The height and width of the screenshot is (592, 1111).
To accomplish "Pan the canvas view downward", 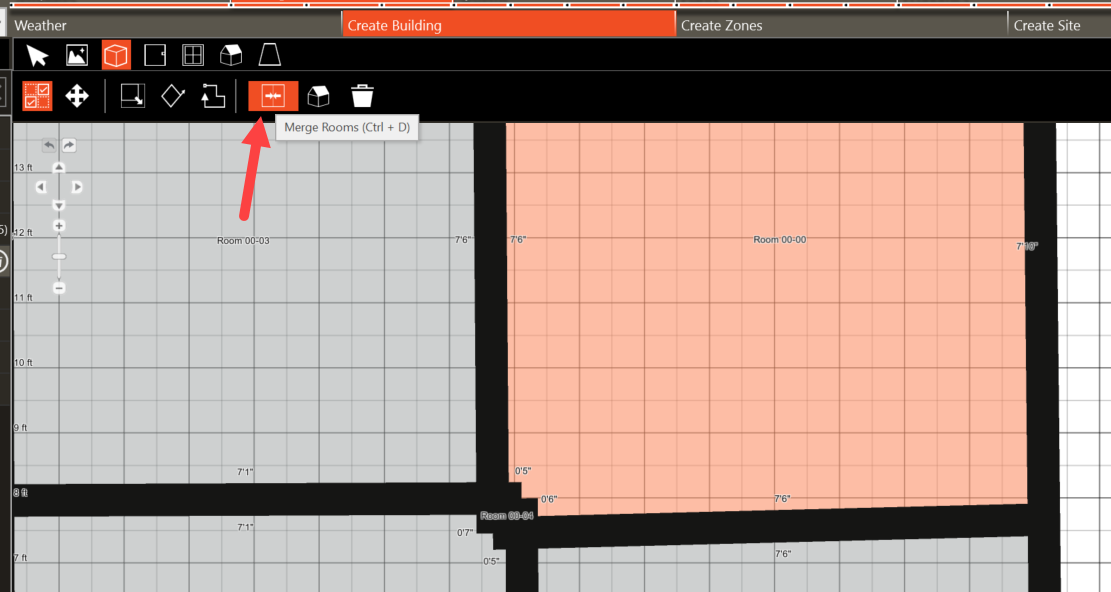I will [59, 205].
